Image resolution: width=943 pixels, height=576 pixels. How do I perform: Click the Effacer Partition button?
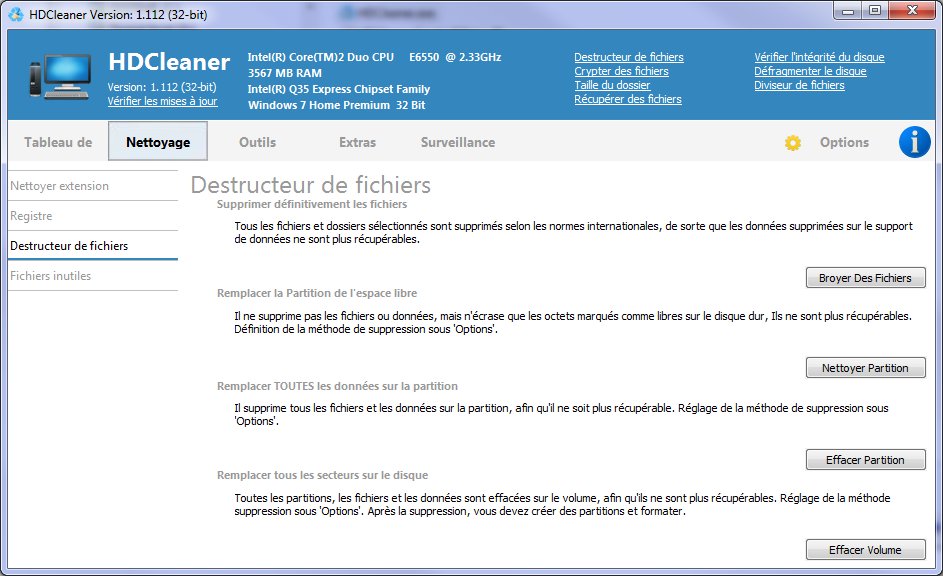click(865, 460)
